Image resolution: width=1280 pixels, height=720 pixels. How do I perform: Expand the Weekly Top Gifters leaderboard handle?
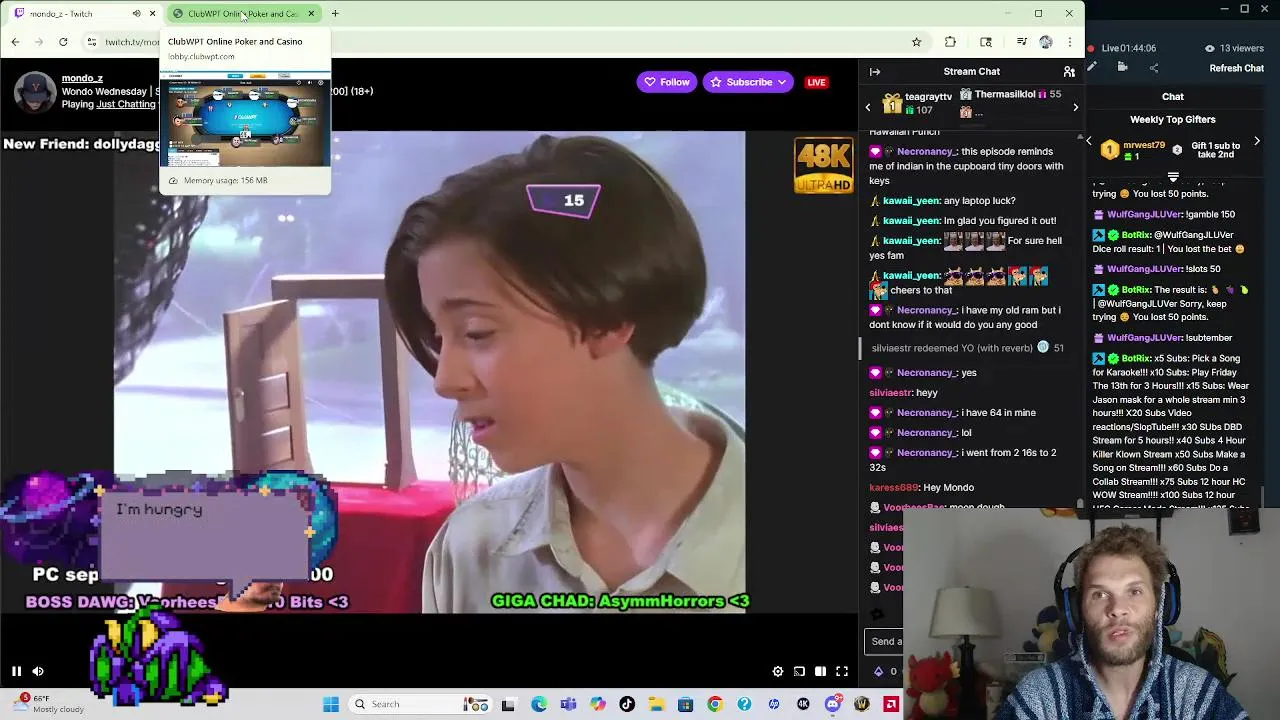click(1173, 176)
